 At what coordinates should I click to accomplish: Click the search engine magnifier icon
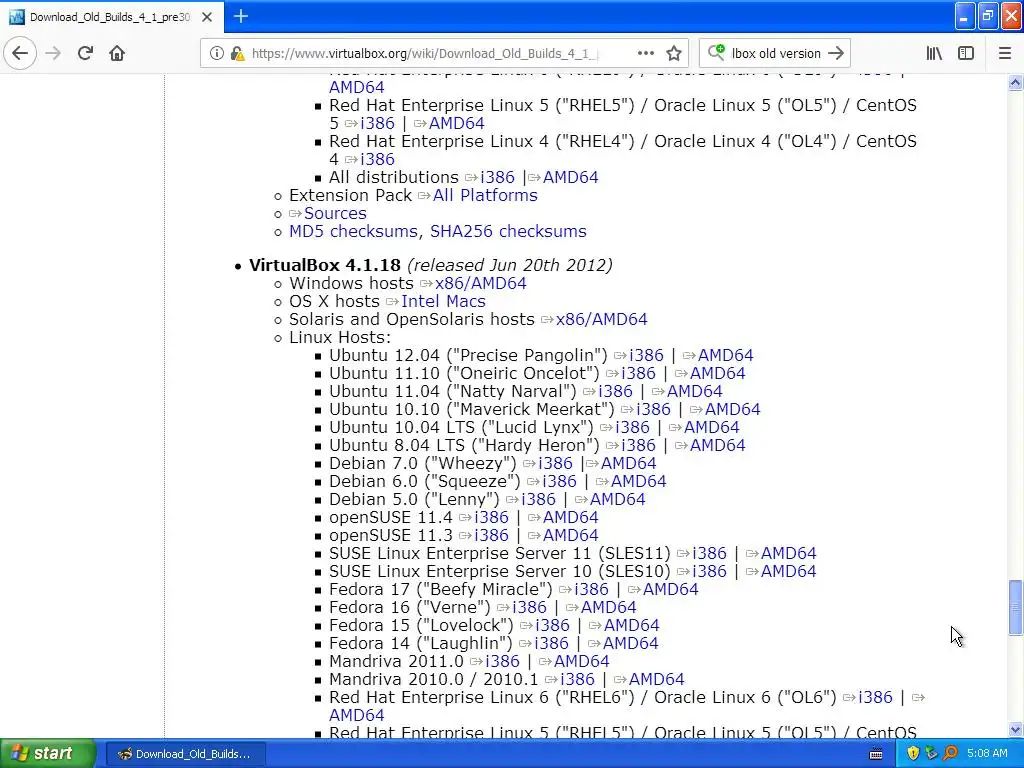tap(716, 52)
